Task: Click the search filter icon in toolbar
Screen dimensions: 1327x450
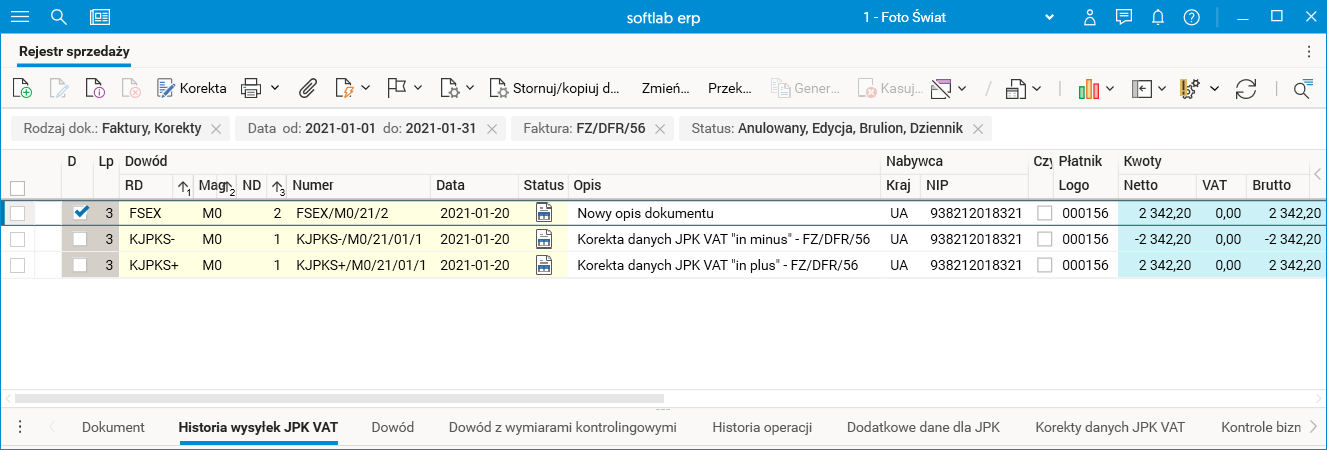Action: pos(1302,88)
